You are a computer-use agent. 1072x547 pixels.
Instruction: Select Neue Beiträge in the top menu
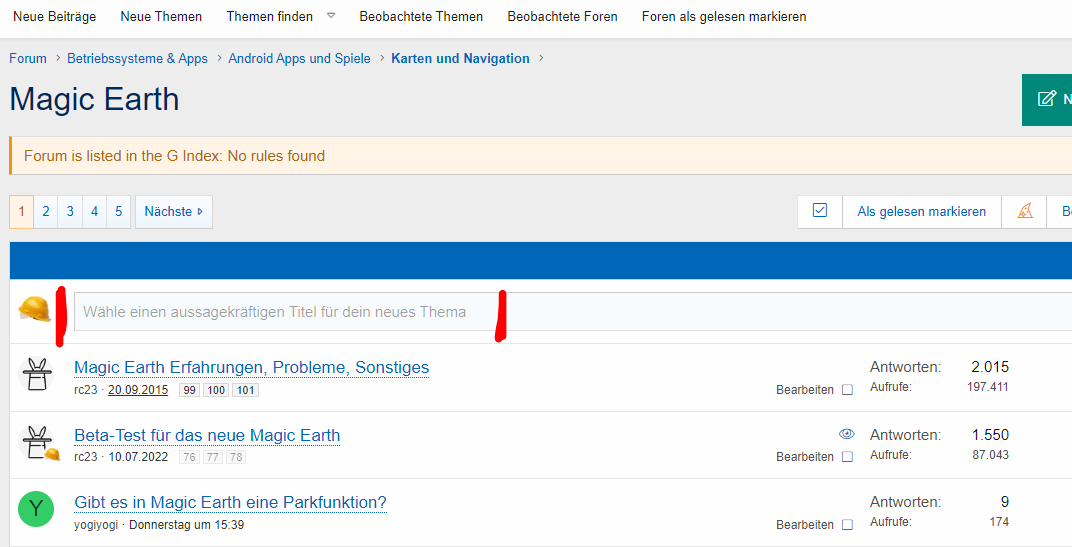(x=54, y=16)
